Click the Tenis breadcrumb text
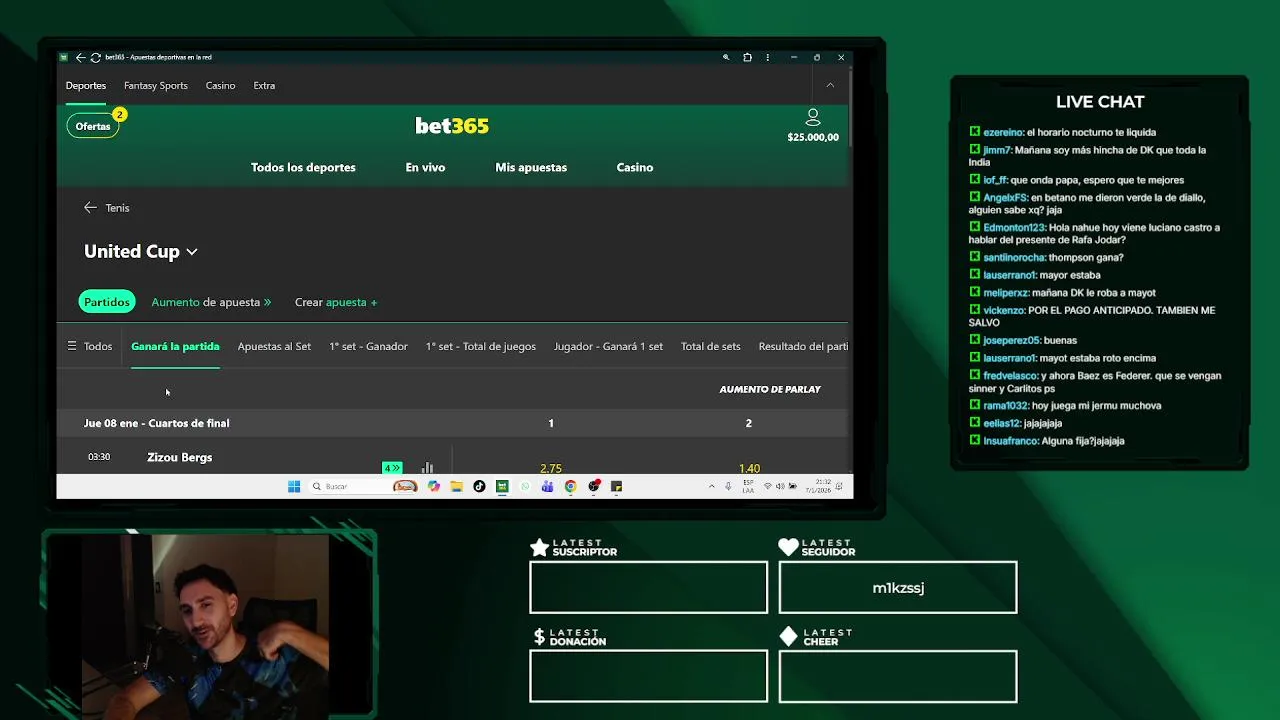The height and width of the screenshot is (720, 1280). coord(117,208)
